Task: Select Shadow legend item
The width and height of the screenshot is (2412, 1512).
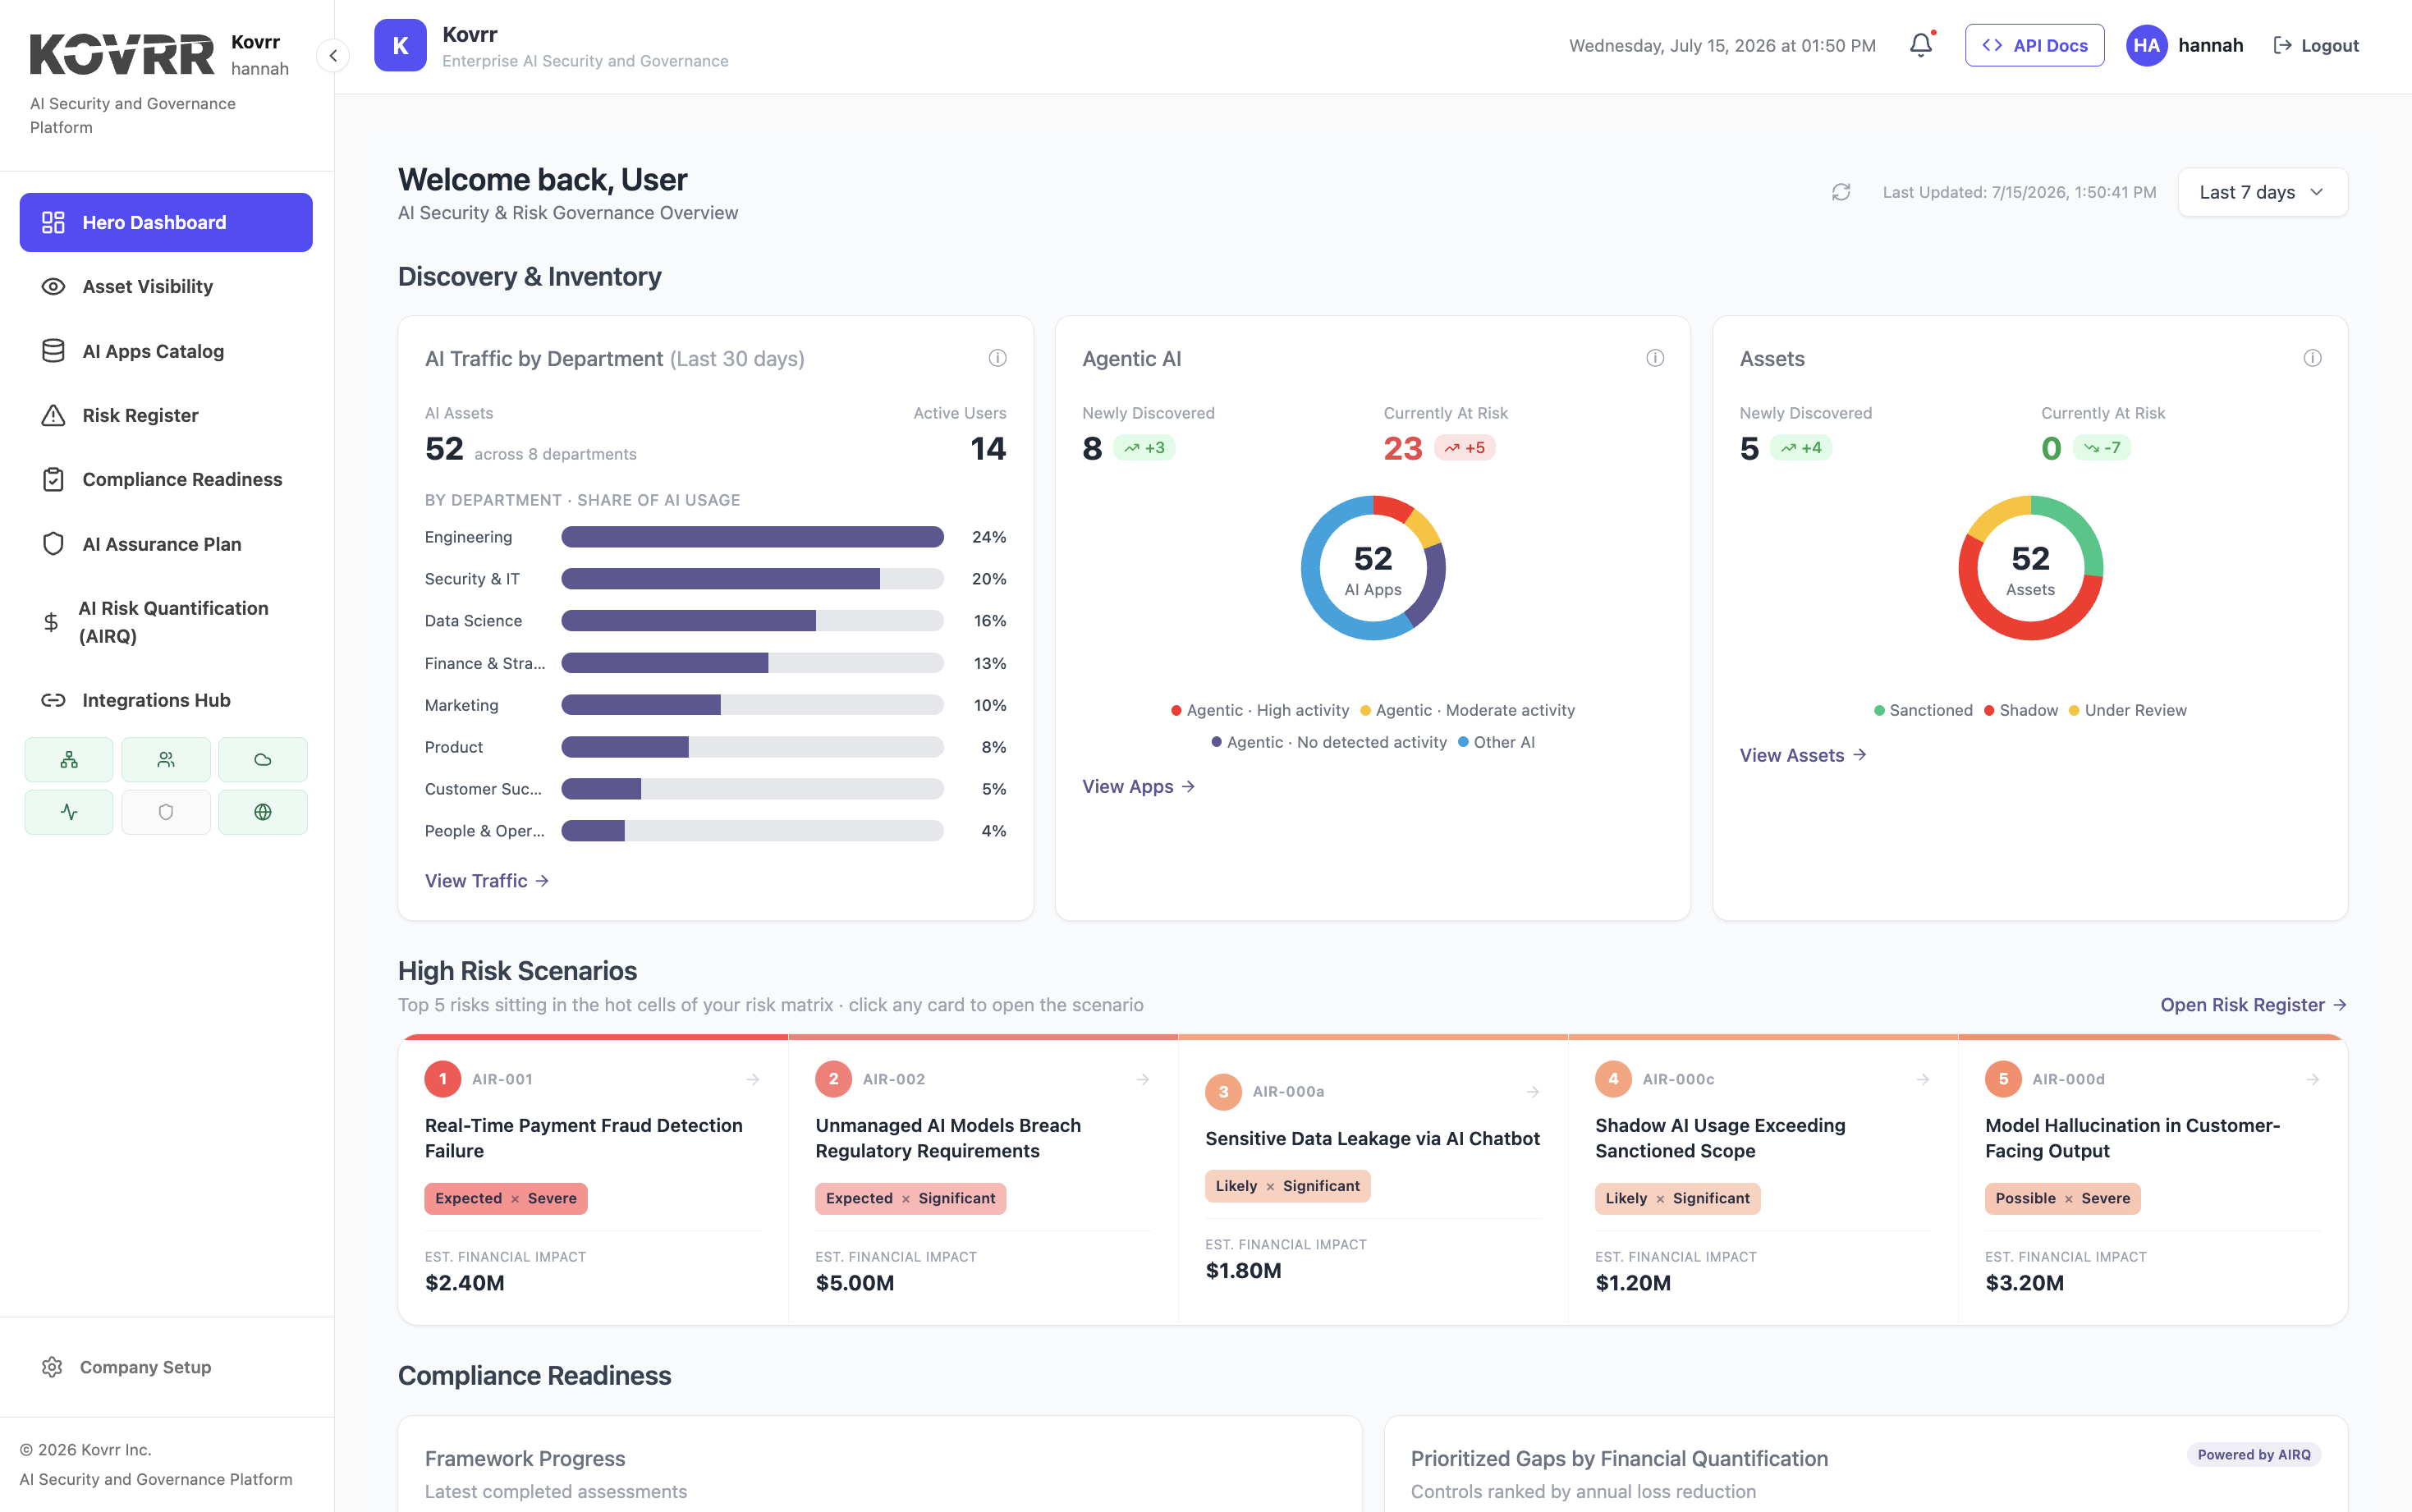Action: (2021, 711)
